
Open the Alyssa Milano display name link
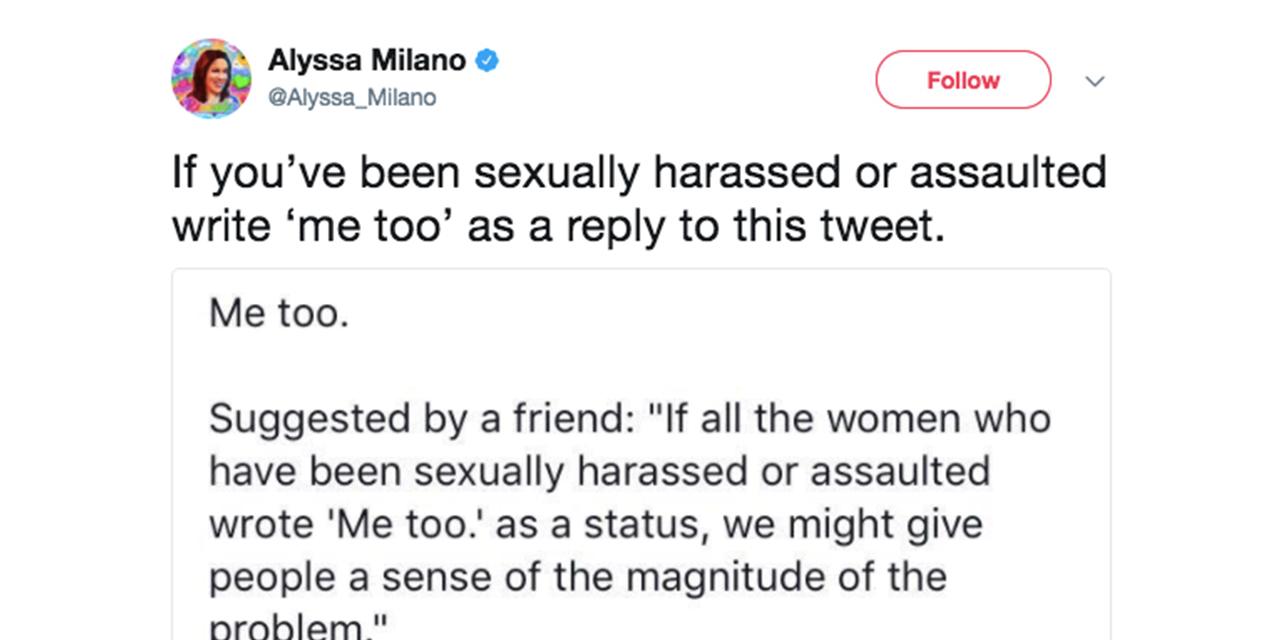tap(366, 61)
